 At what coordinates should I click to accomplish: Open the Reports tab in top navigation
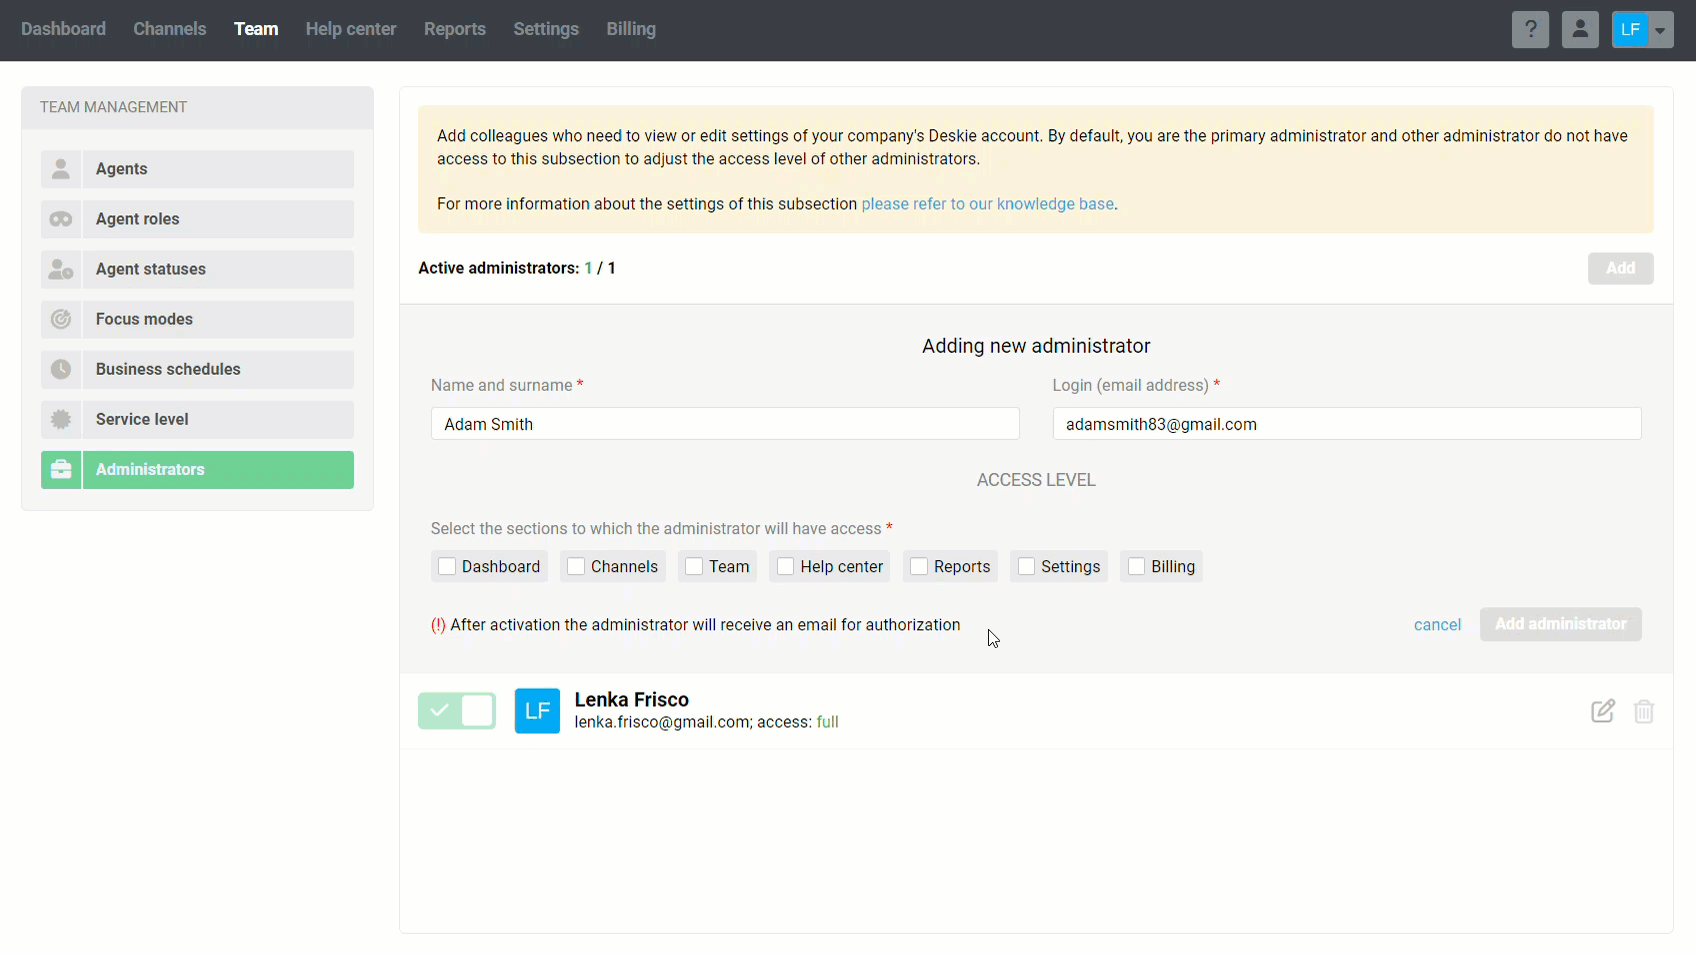(x=454, y=29)
